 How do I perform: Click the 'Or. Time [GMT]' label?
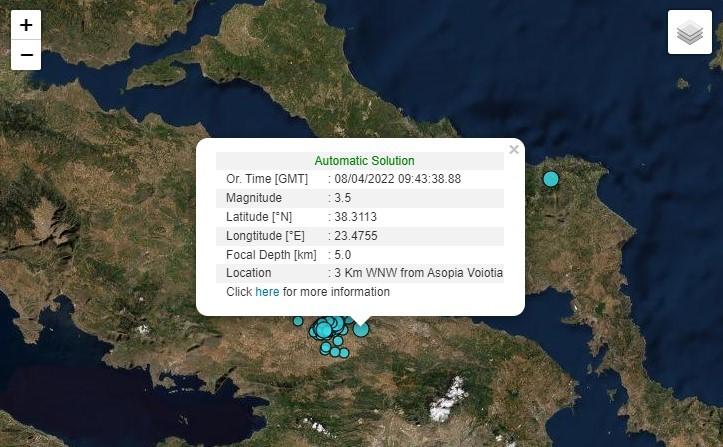[267, 179]
